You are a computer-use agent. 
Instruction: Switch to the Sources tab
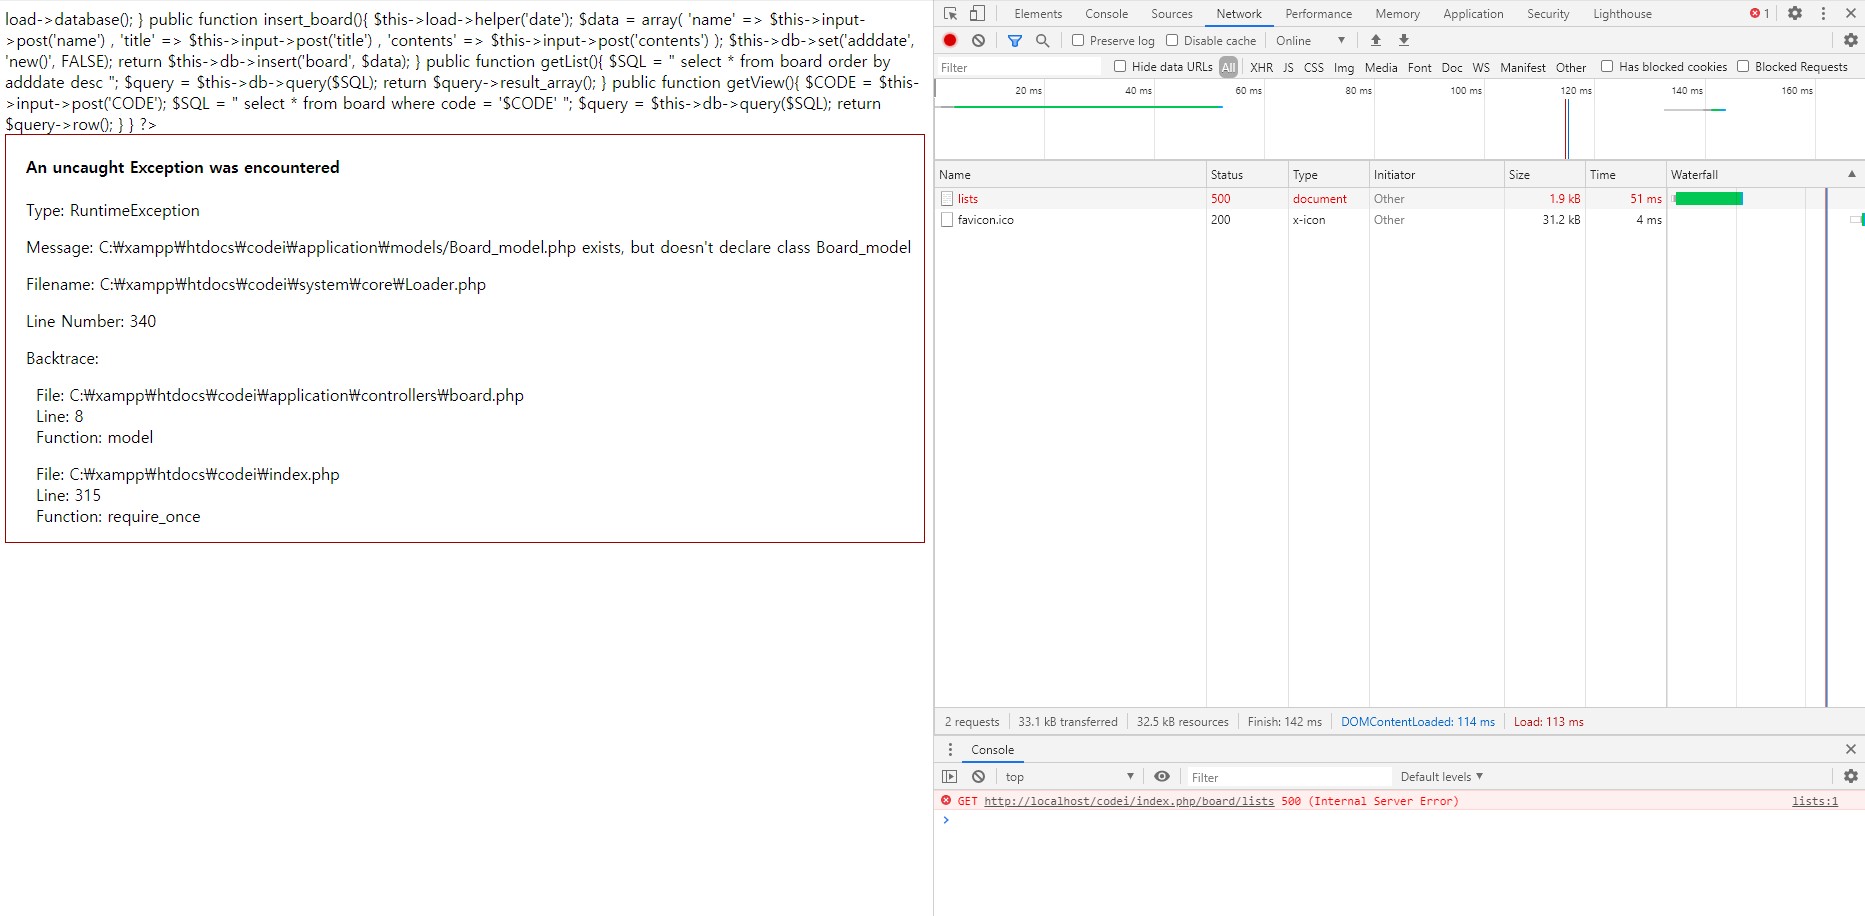[1171, 14]
